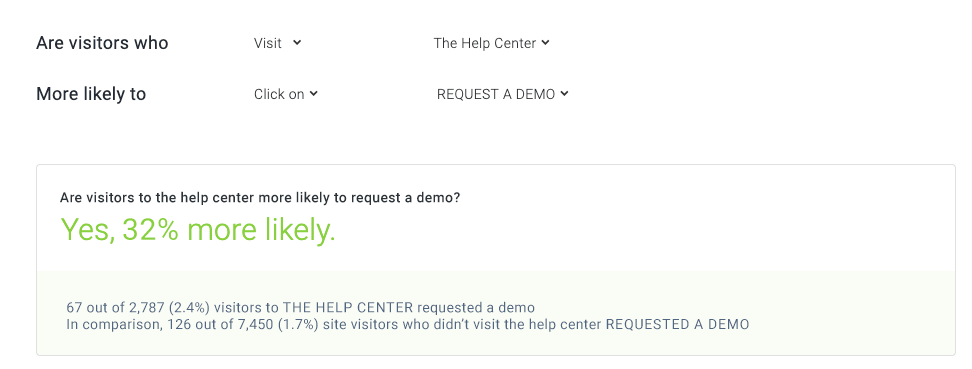This screenshot has width=972, height=369.
Task: Click the "67 out of 2,787" statistic line
Action: point(301,308)
